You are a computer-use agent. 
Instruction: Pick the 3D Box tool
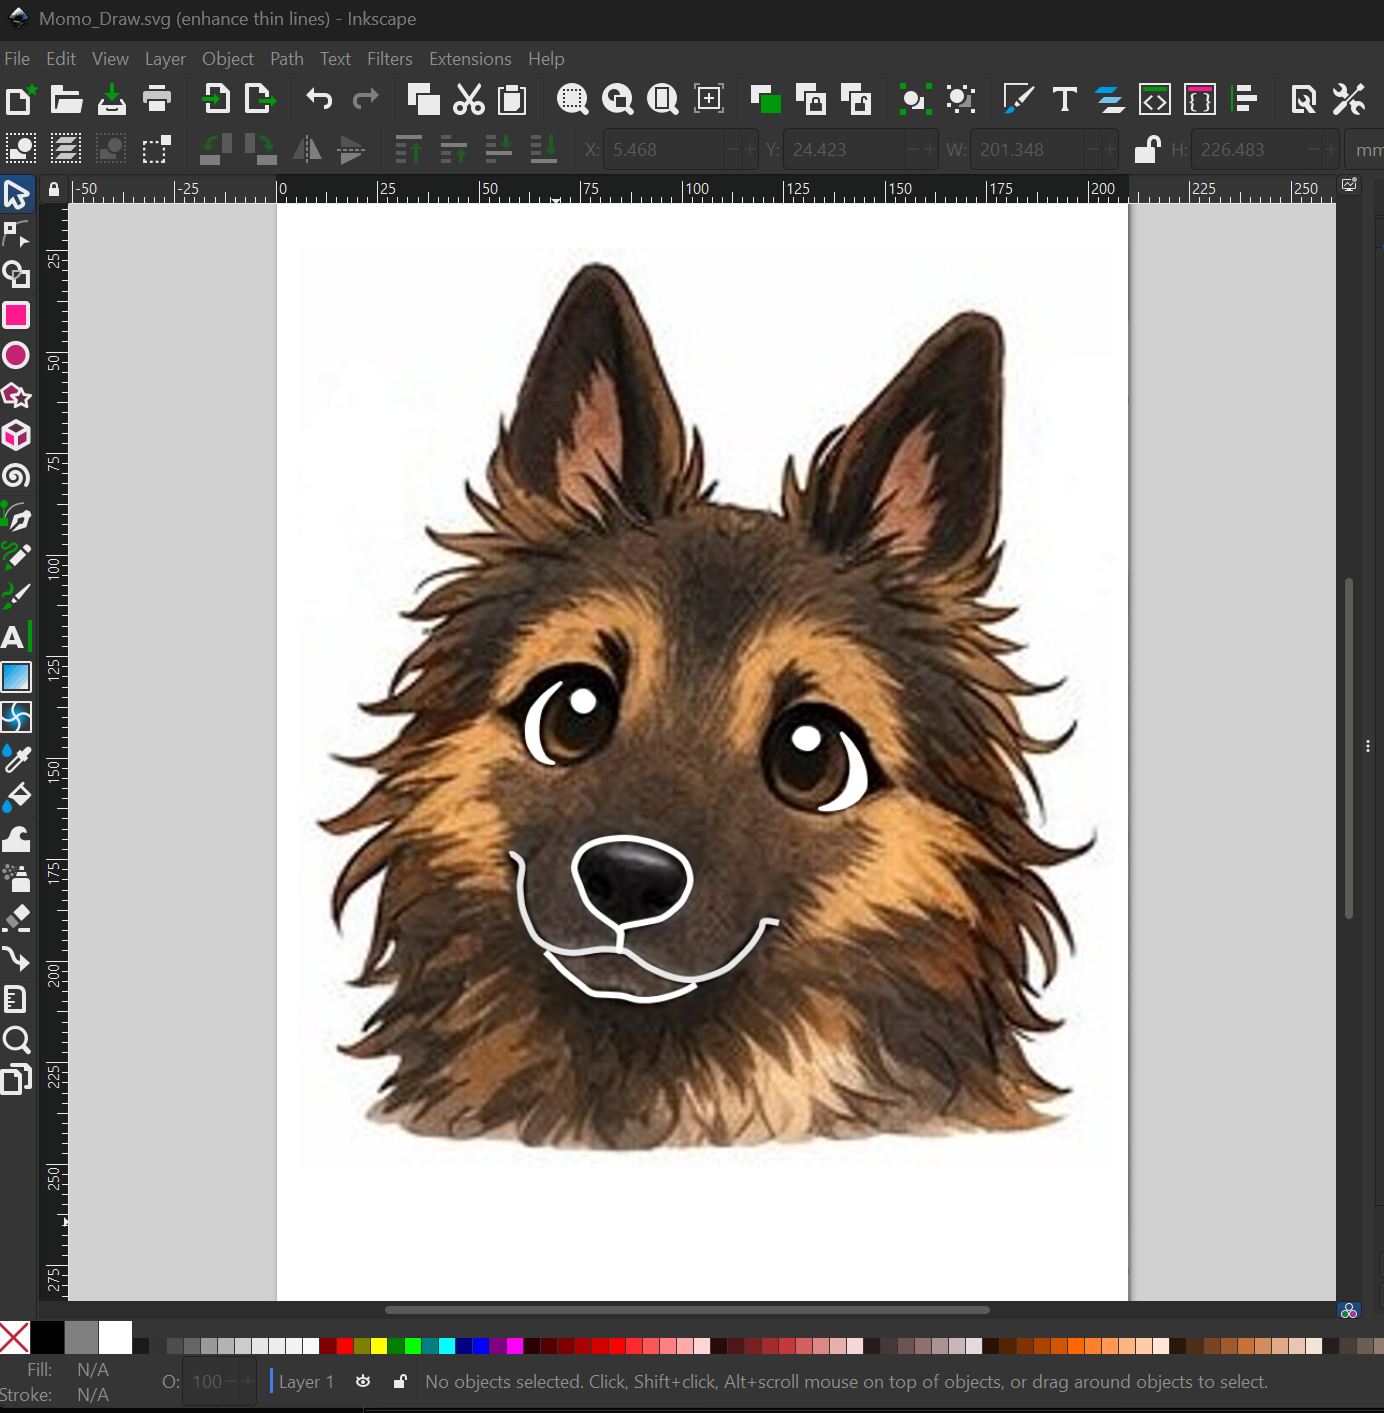tap(16, 436)
